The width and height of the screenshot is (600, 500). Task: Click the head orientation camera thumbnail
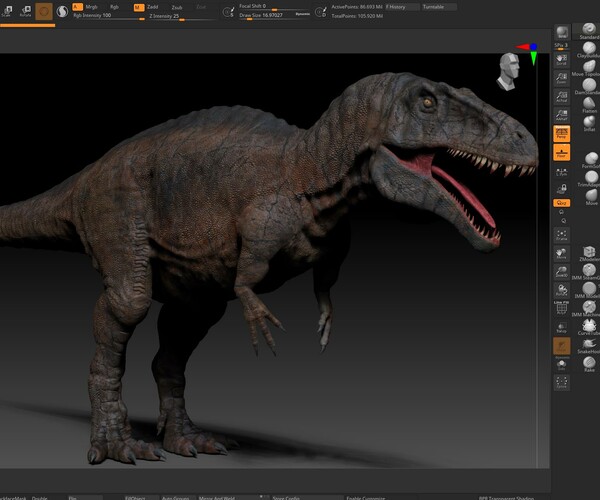click(508, 72)
